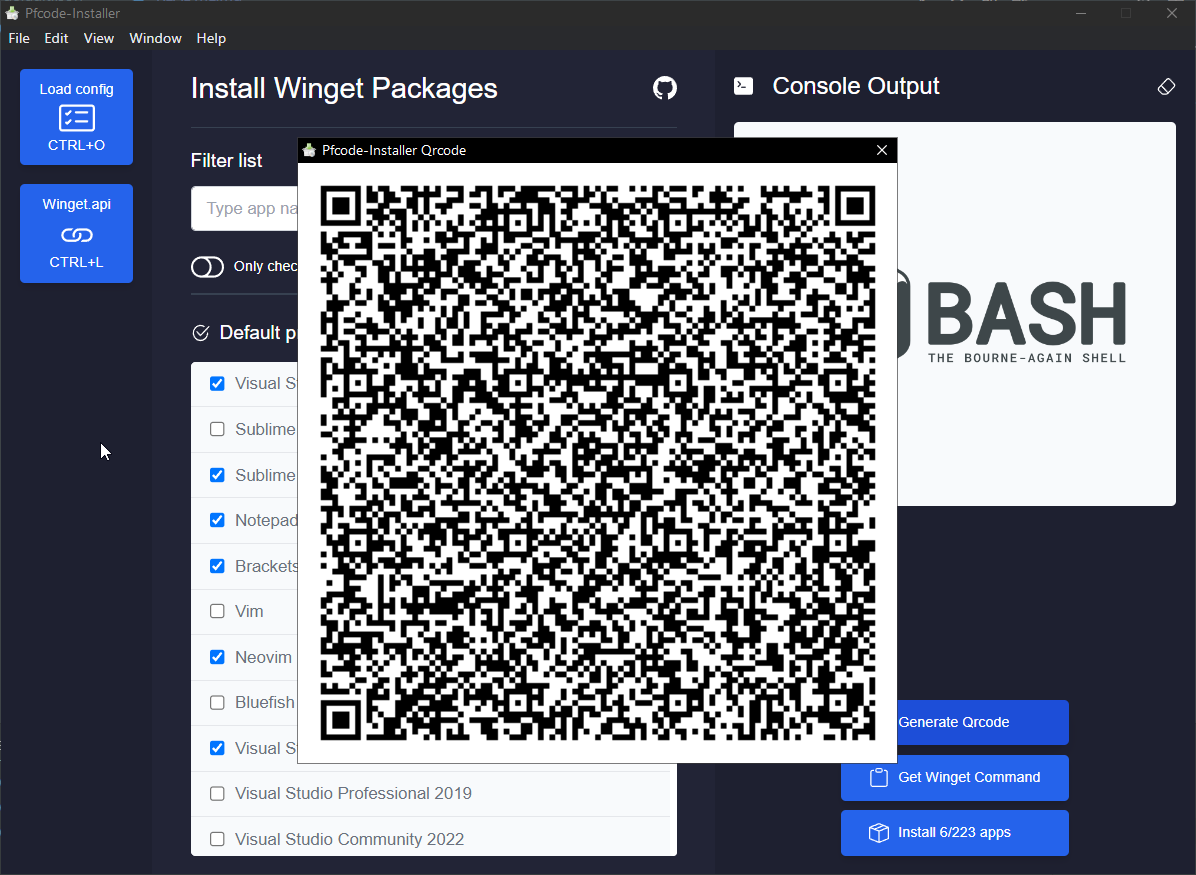This screenshot has height=875, width=1196.
Task: Click the checklist icon in Load config
Action: (x=76, y=117)
